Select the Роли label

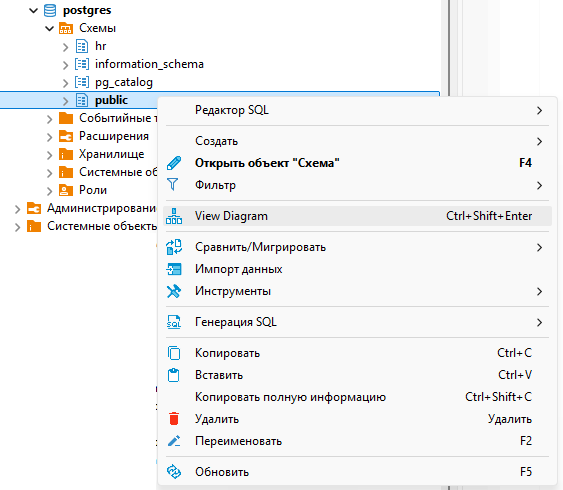pos(93,190)
